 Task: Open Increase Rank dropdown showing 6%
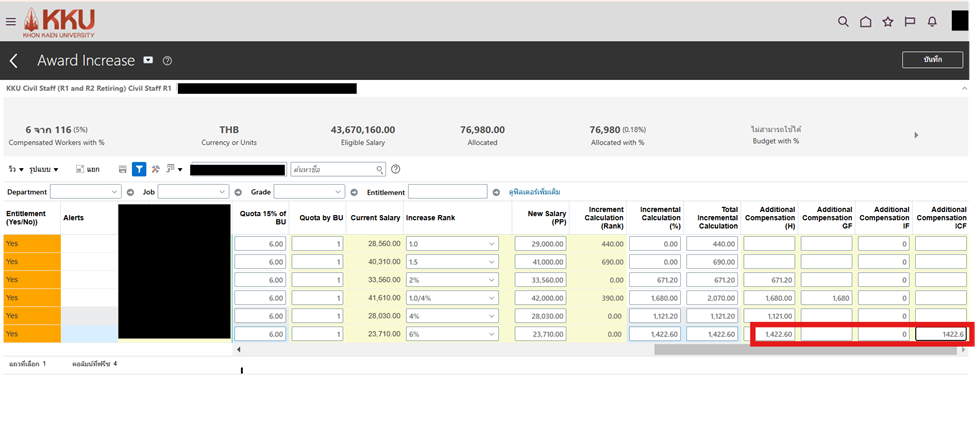tap(451, 334)
